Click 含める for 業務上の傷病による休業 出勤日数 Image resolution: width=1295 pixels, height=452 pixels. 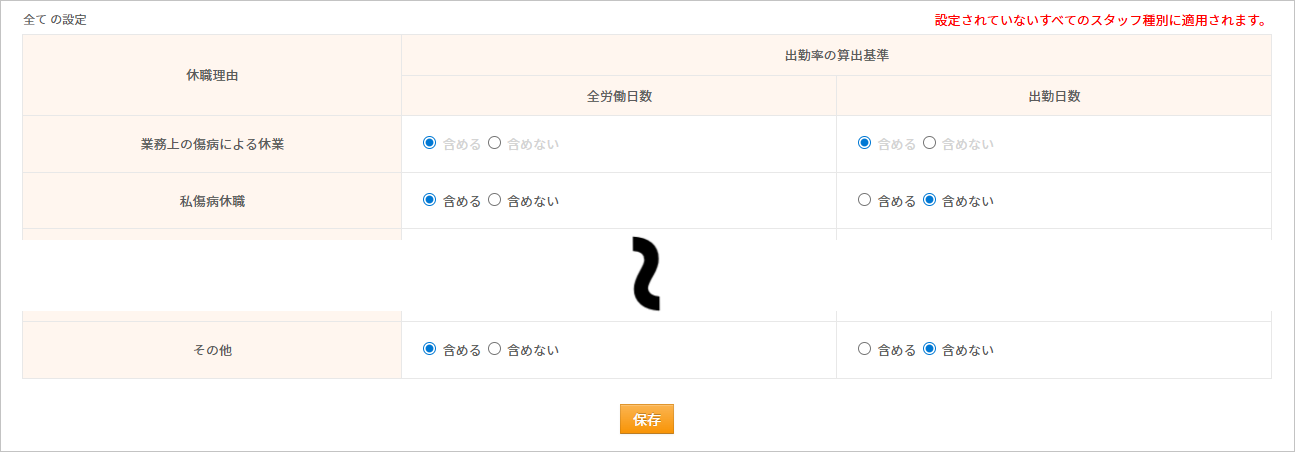click(x=865, y=143)
